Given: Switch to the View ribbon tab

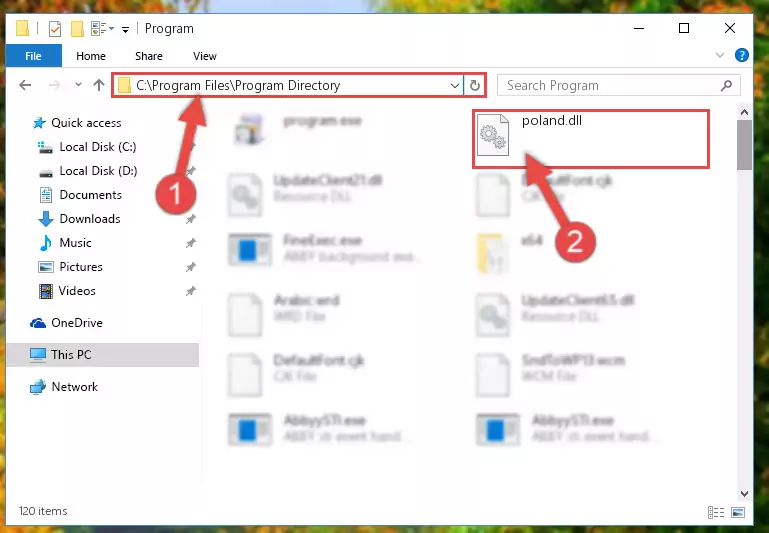Looking at the screenshot, I should (x=205, y=56).
